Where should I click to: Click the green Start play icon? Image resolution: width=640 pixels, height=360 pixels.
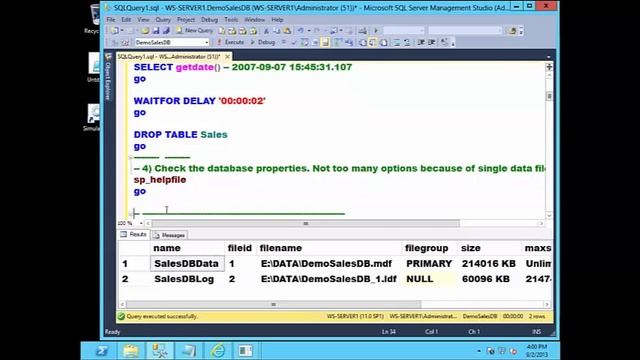pyautogui.click(x=376, y=31)
